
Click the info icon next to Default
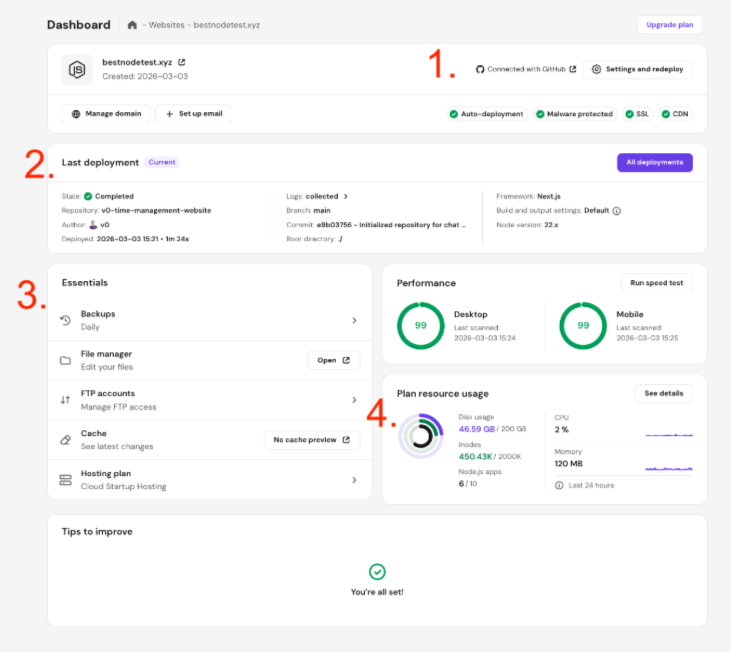pos(617,211)
